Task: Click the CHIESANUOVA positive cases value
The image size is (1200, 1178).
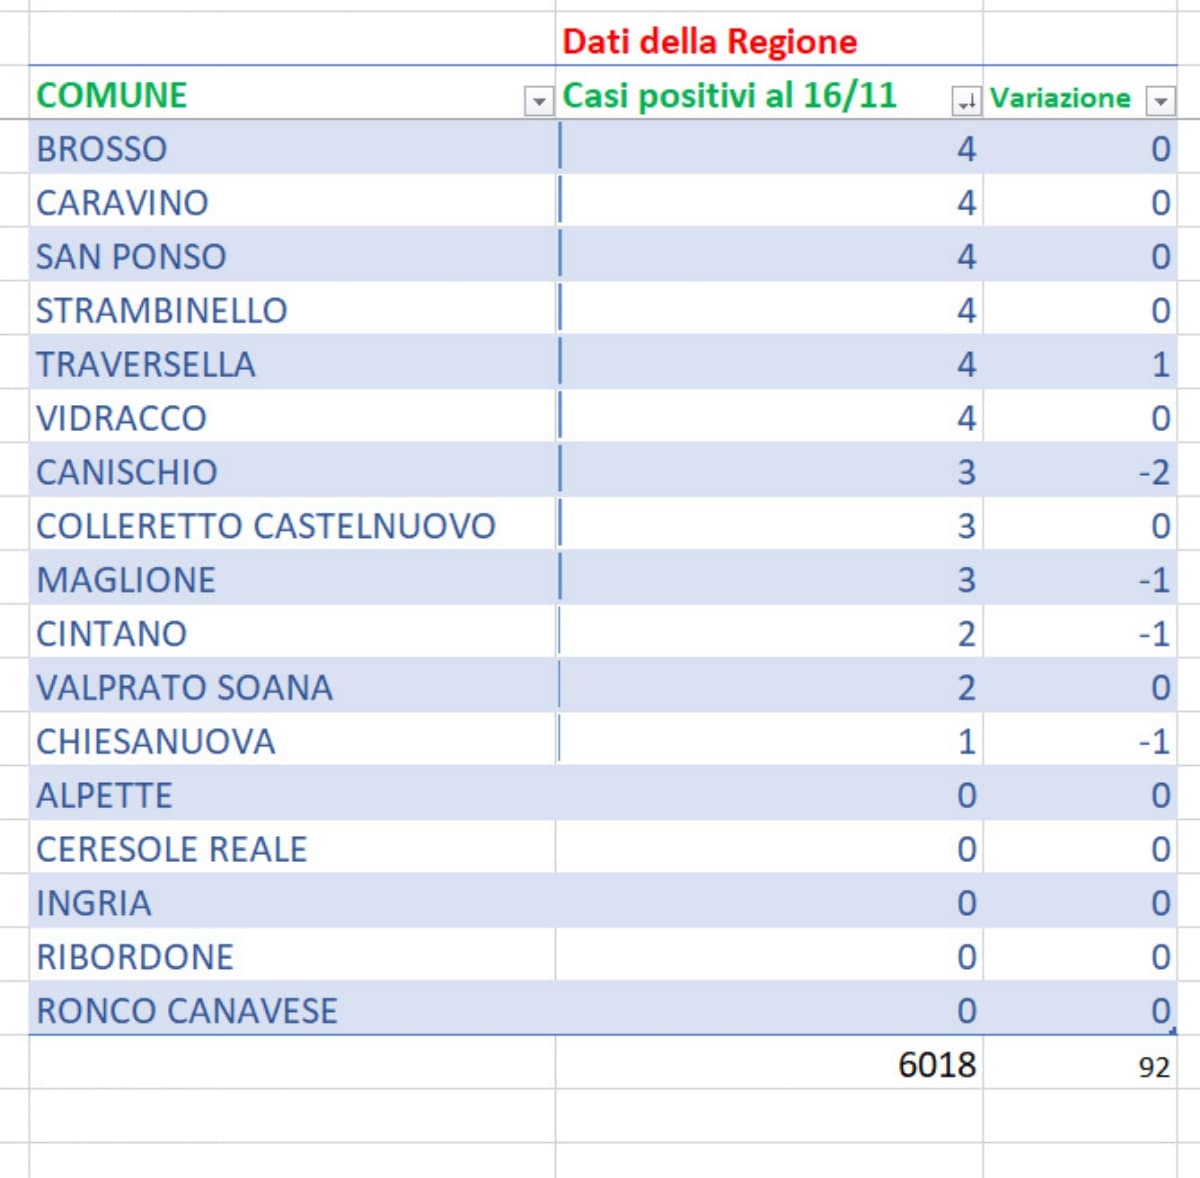Action: point(965,742)
